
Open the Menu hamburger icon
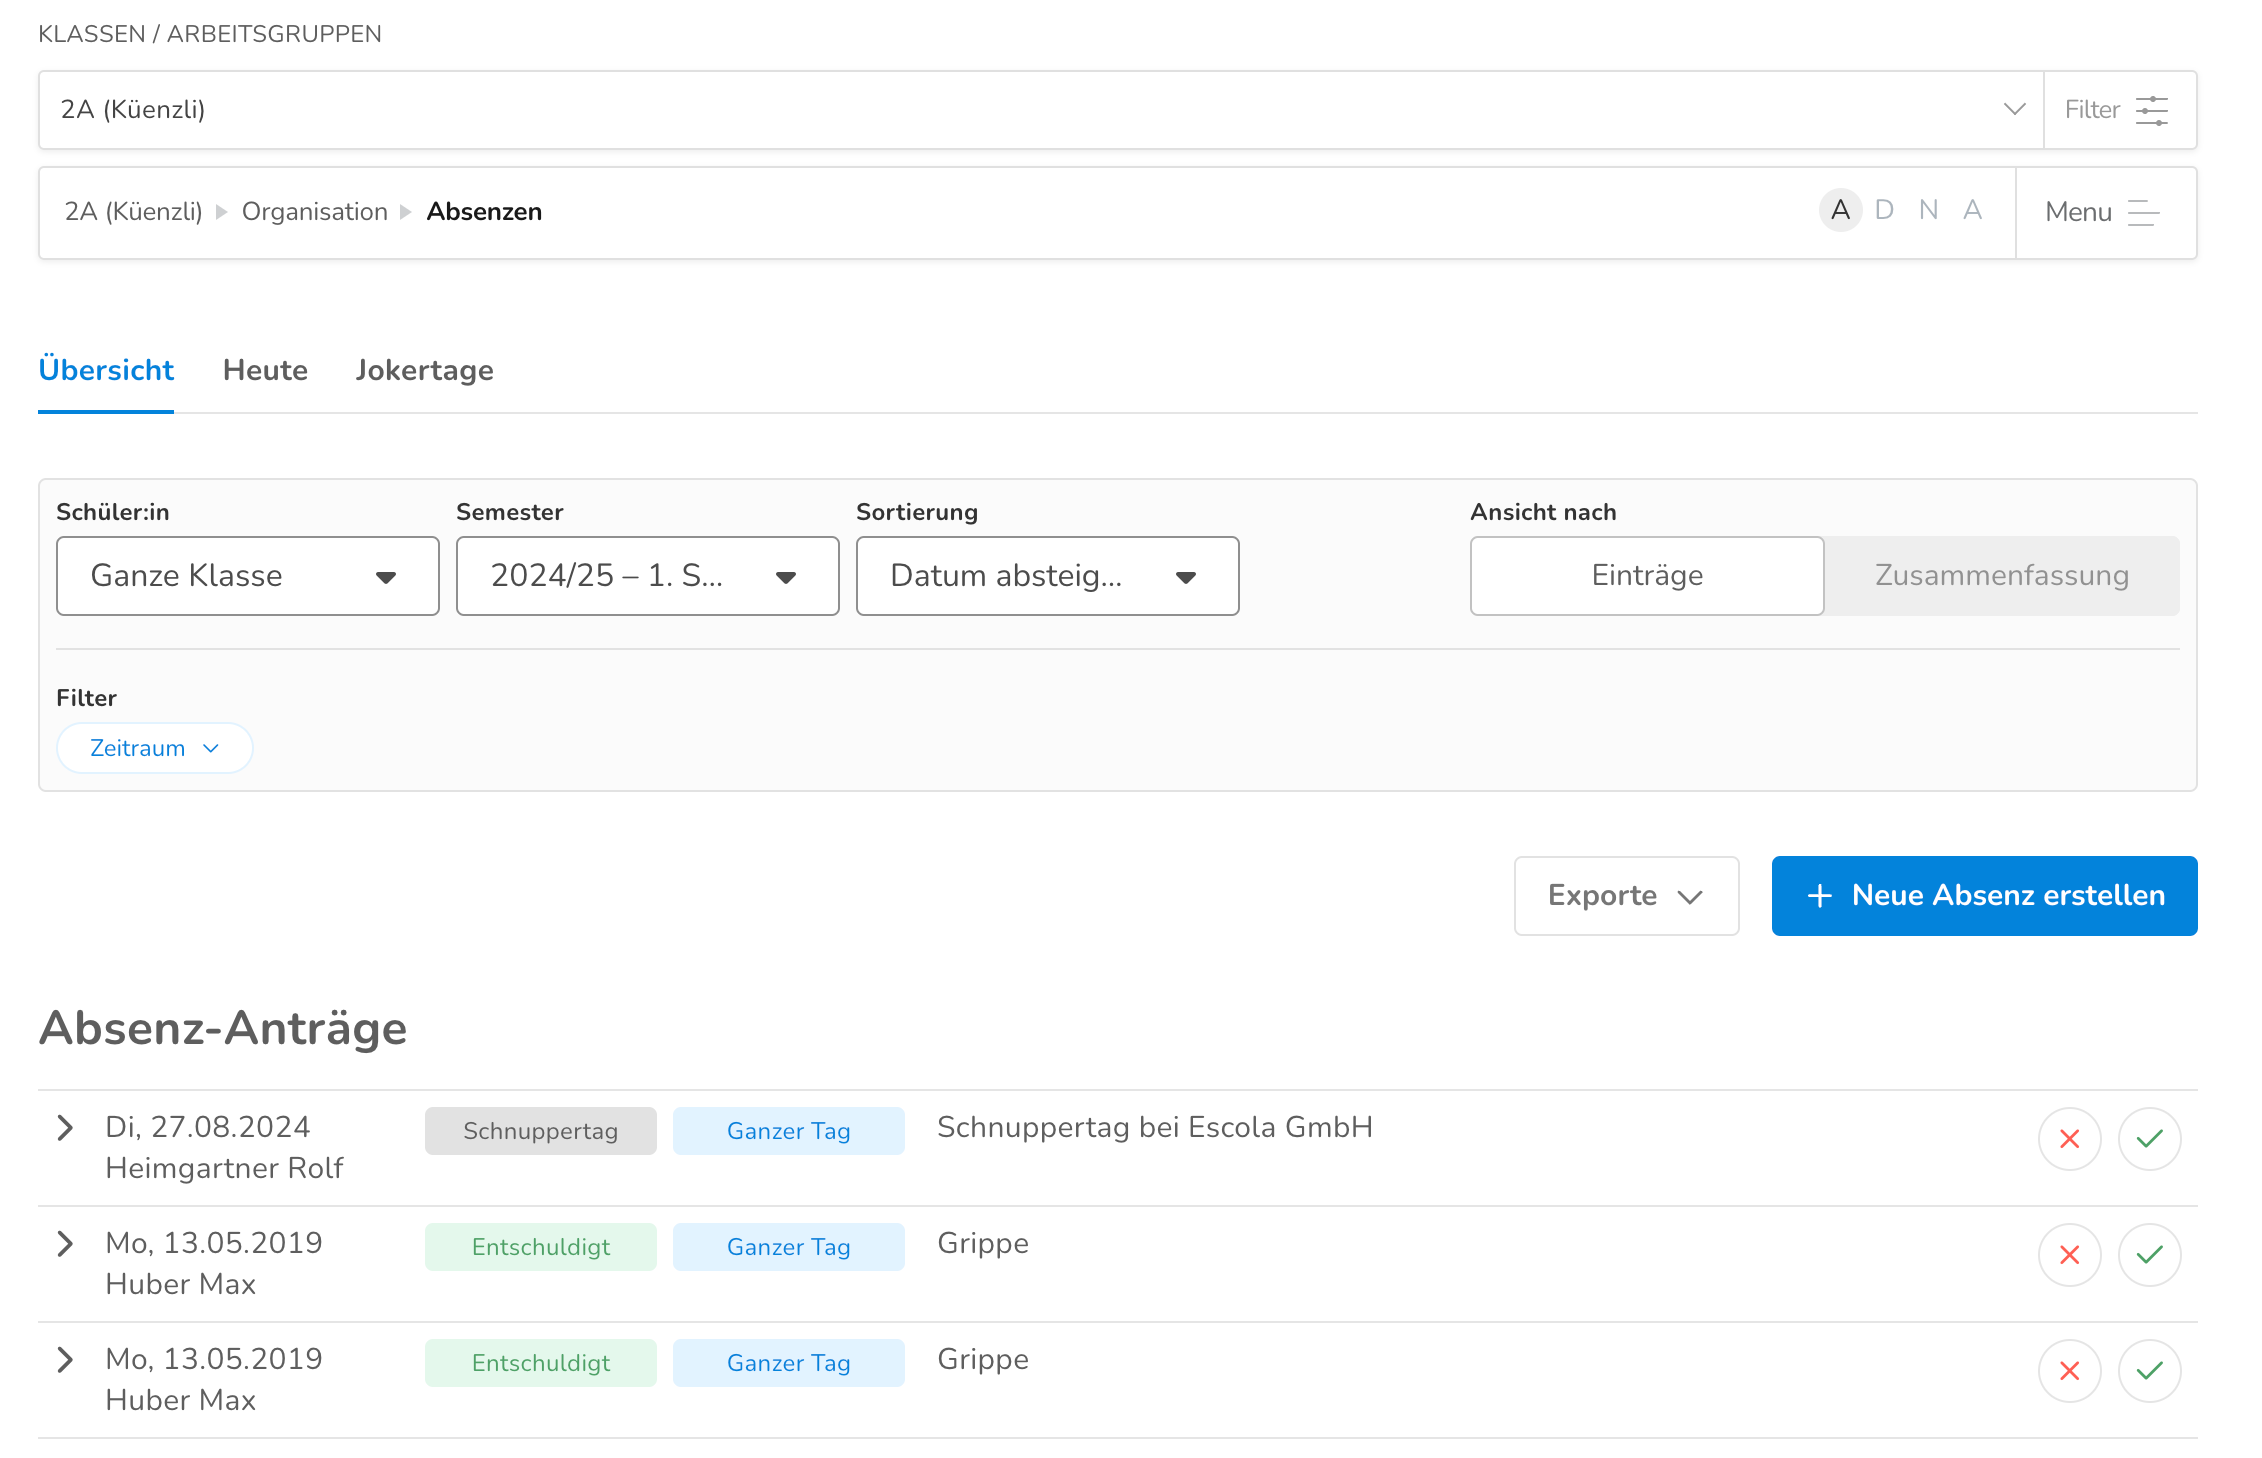[2142, 212]
